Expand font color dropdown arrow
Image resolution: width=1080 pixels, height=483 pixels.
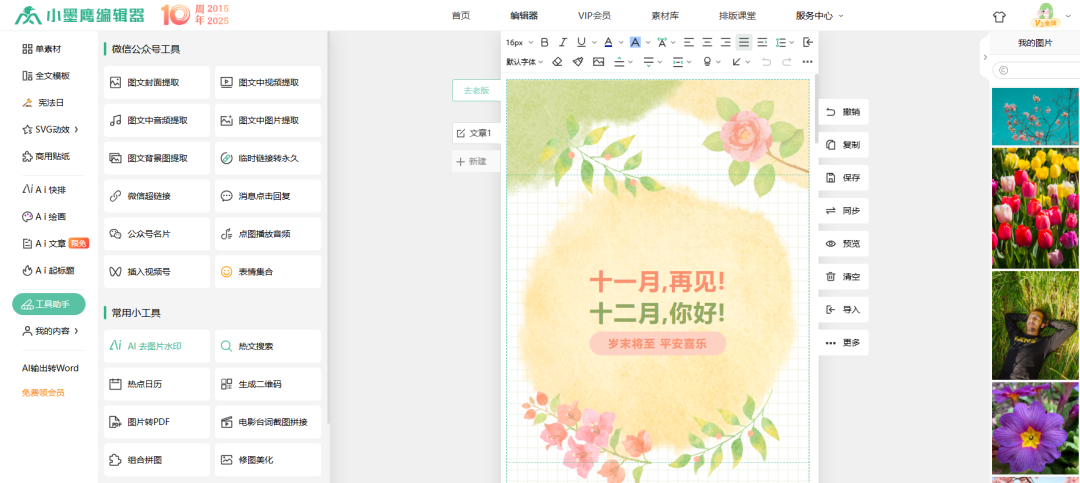pyautogui.click(x=621, y=43)
